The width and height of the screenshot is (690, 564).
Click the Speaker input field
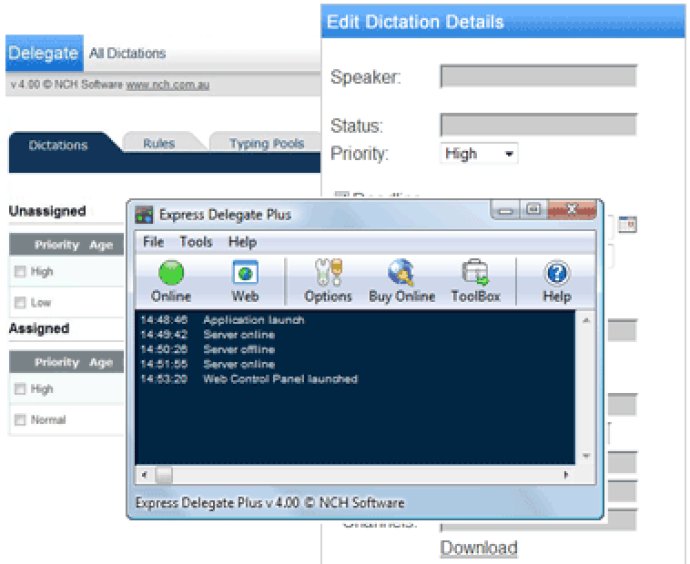[538, 76]
